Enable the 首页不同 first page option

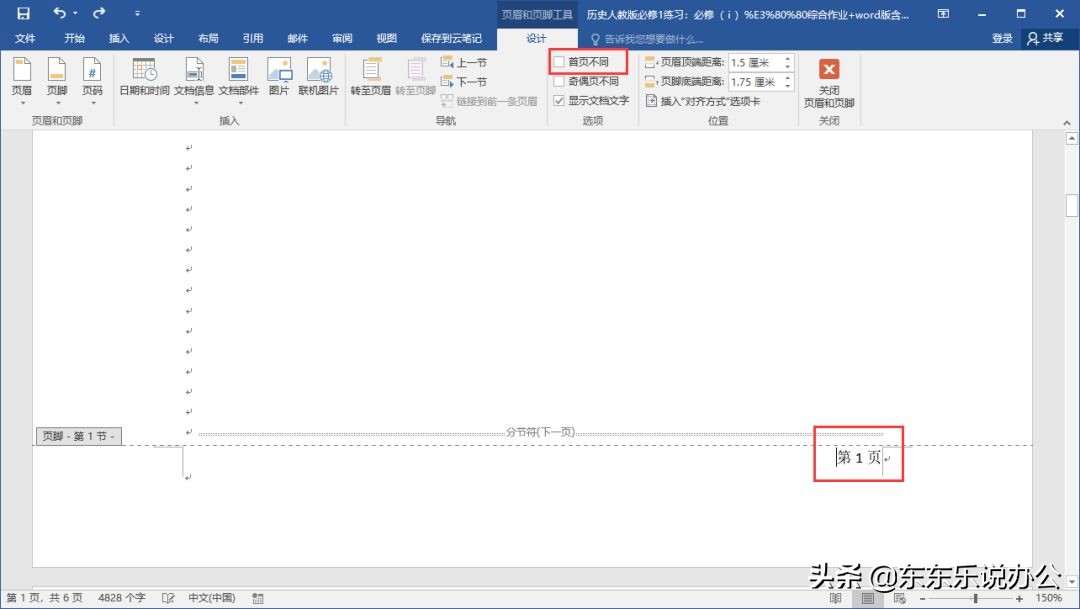[558, 61]
